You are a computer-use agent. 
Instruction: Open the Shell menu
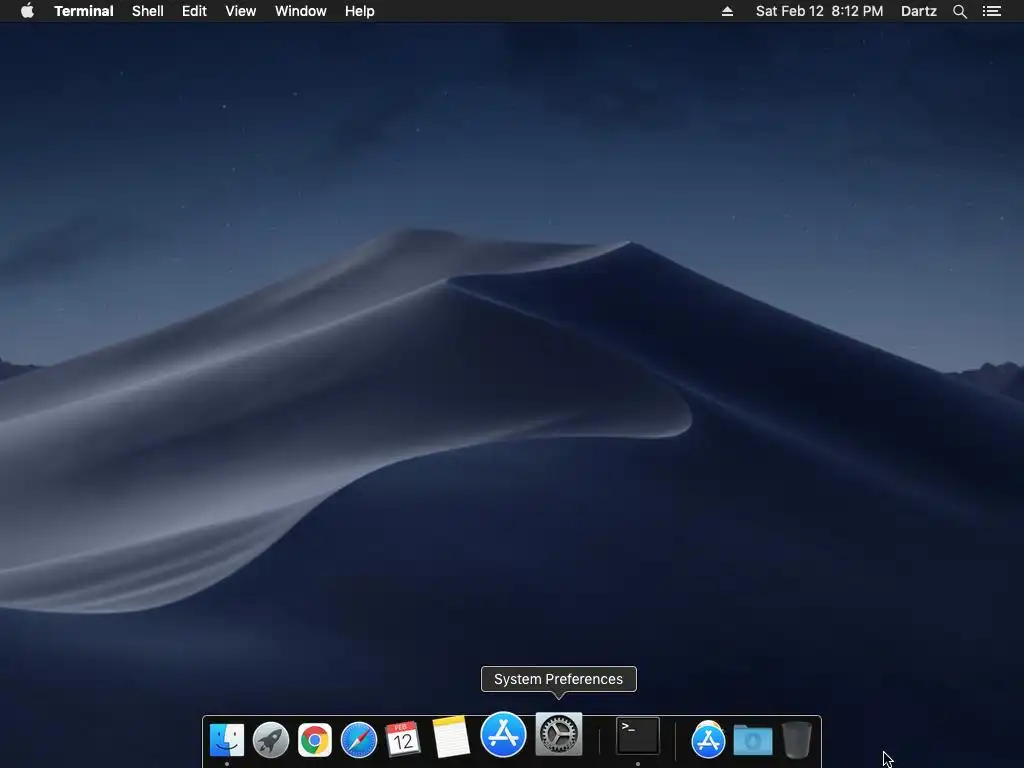[148, 11]
